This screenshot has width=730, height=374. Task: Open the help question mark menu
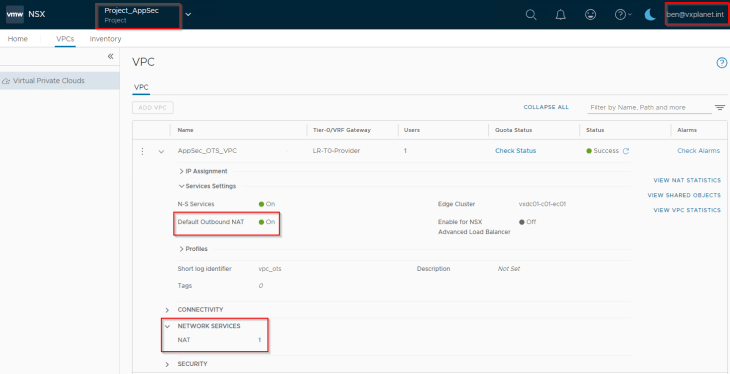tap(623, 14)
